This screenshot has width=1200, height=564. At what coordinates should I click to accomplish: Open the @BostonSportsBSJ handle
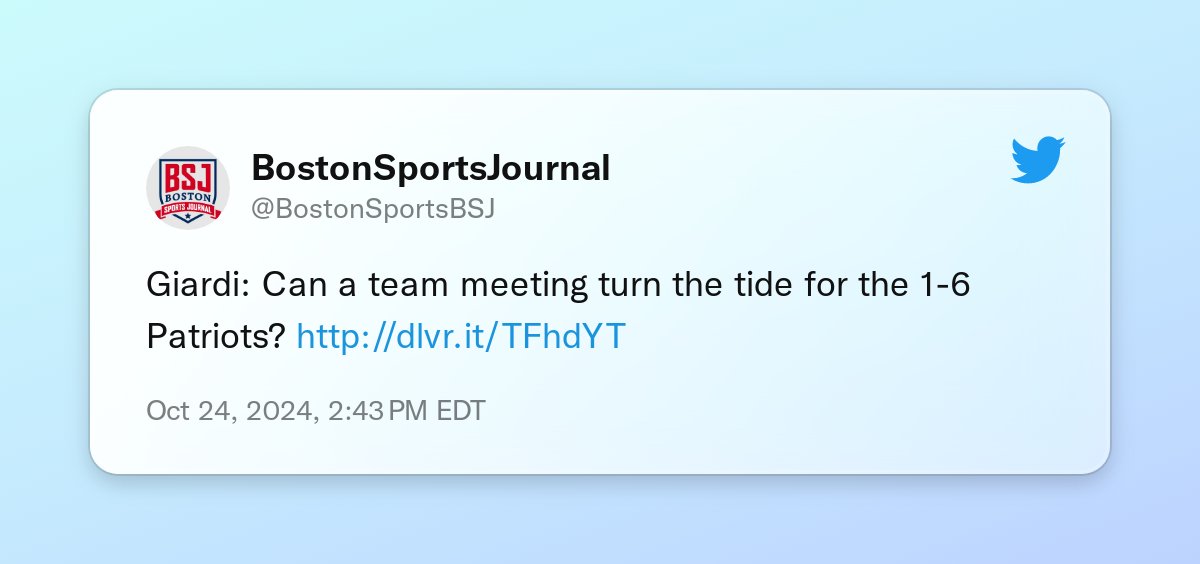coord(373,209)
